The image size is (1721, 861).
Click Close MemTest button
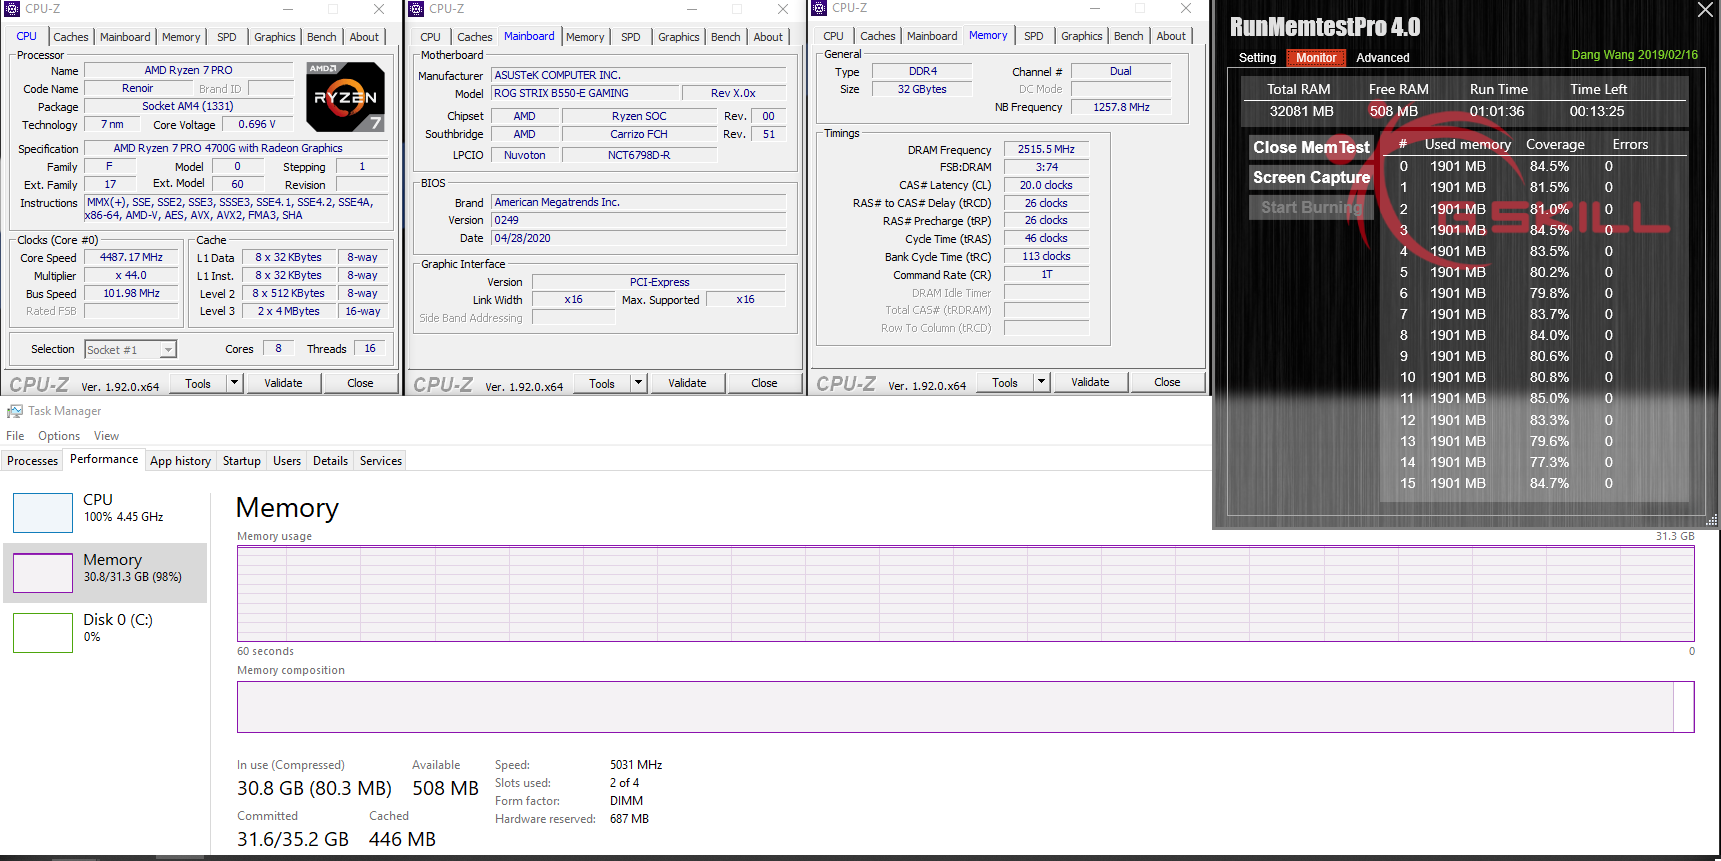(1311, 147)
